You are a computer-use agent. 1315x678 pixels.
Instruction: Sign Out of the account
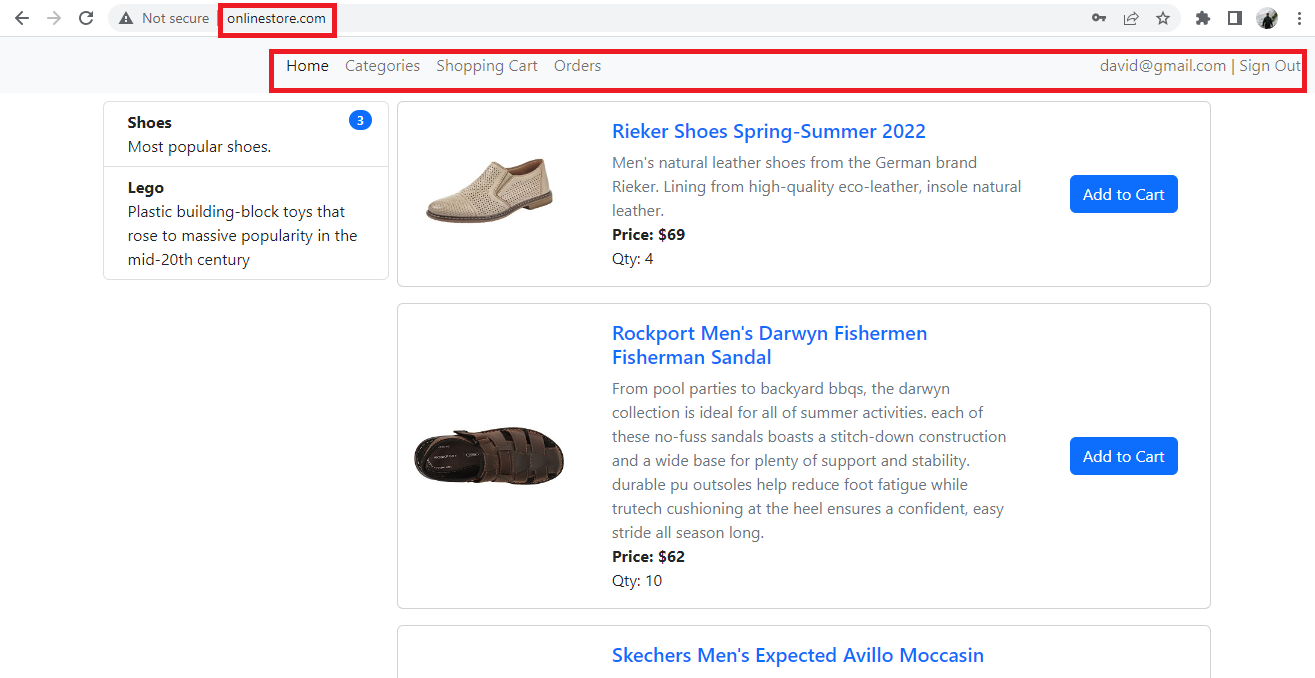1270,66
